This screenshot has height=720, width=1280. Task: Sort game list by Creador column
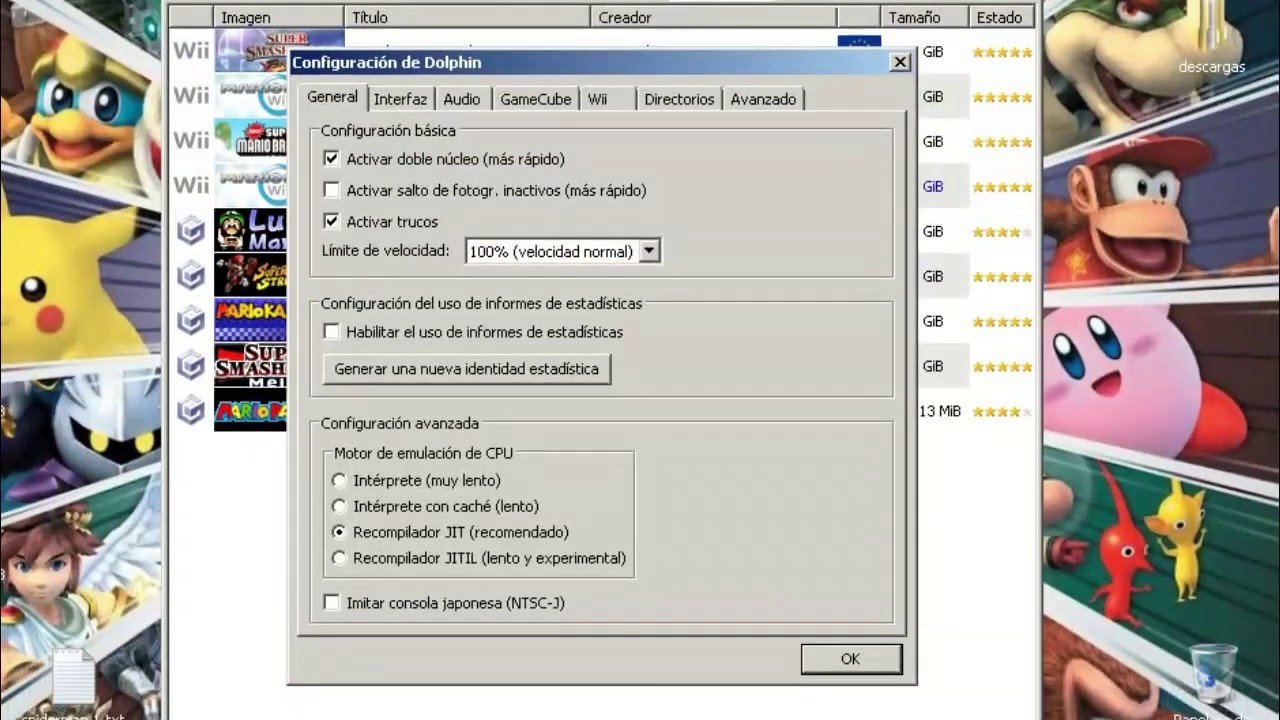713,17
